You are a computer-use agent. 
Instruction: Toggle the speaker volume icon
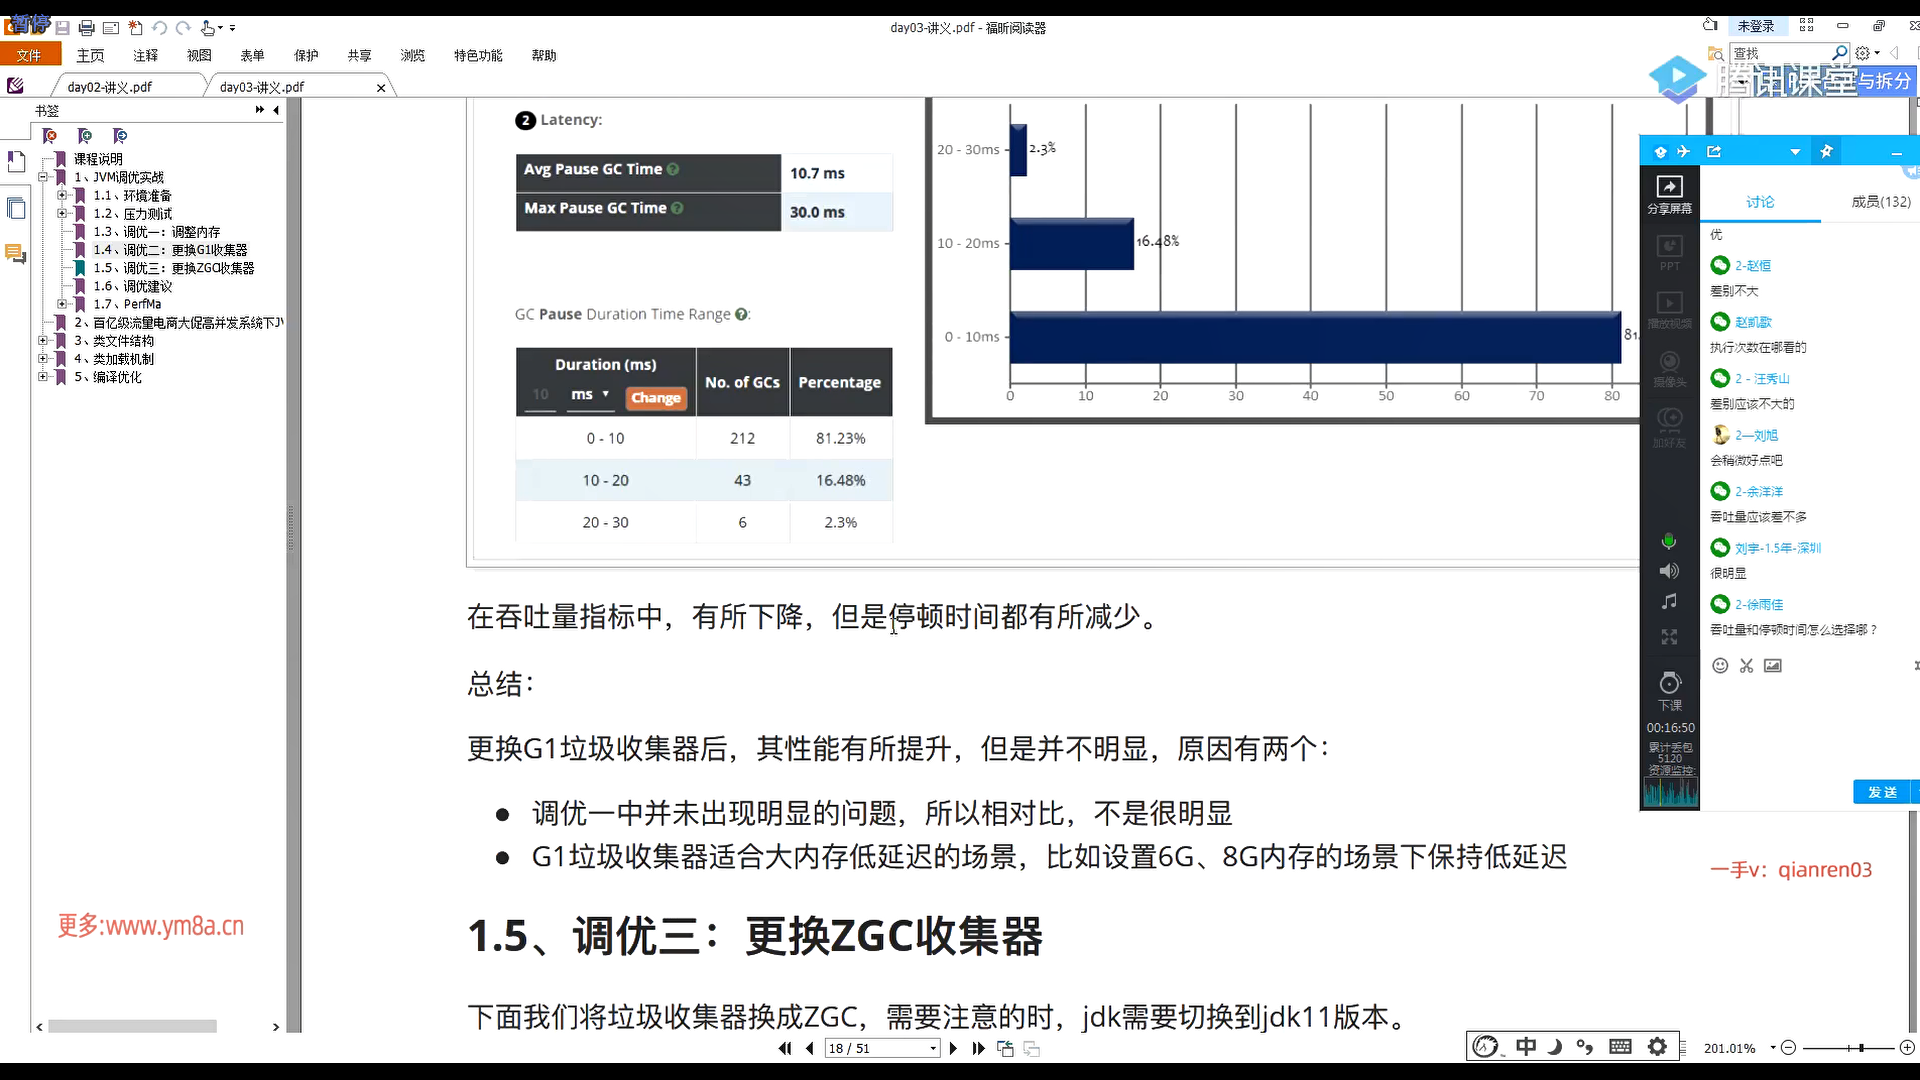(x=1668, y=571)
